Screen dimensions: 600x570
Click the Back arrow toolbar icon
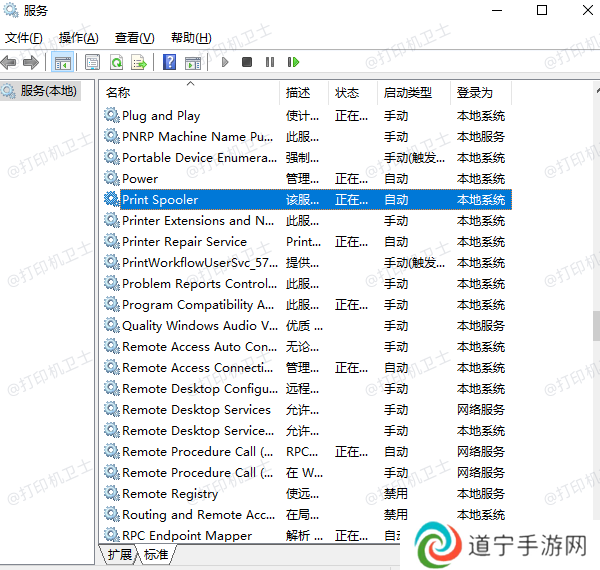tap(10, 62)
